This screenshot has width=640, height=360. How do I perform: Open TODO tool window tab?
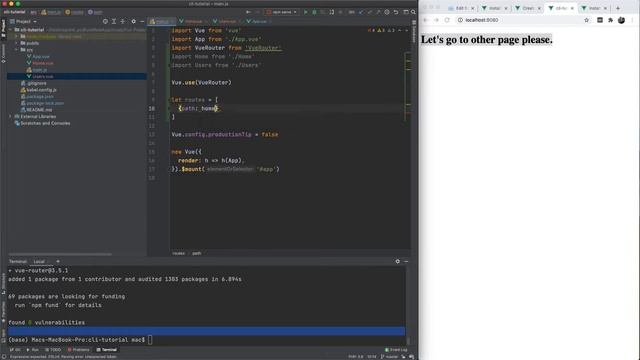[53, 350]
